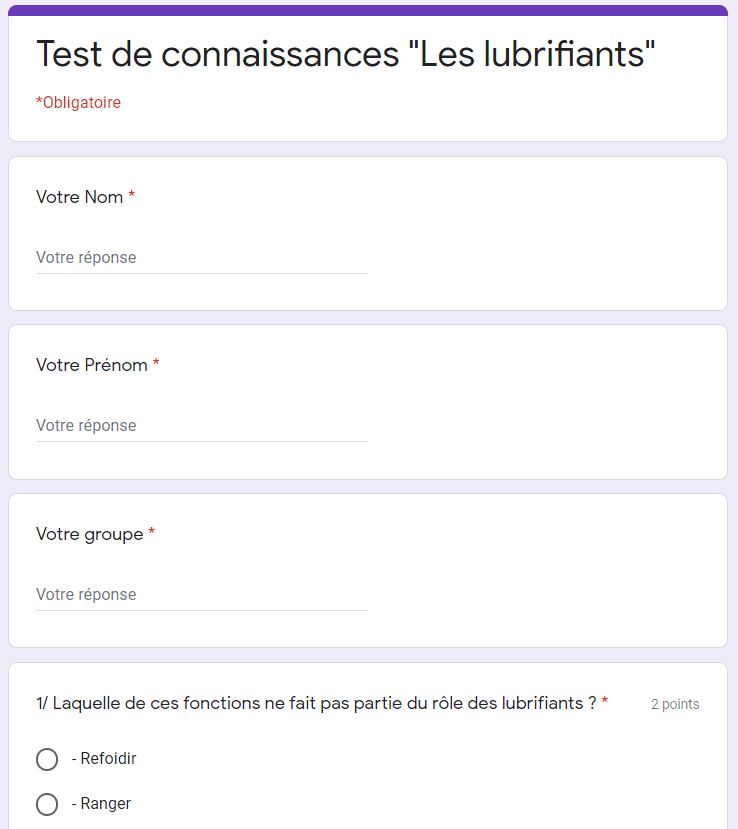This screenshot has height=829, width=738.
Task: Select the Refoidir radio button circle
Action: [x=47, y=760]
